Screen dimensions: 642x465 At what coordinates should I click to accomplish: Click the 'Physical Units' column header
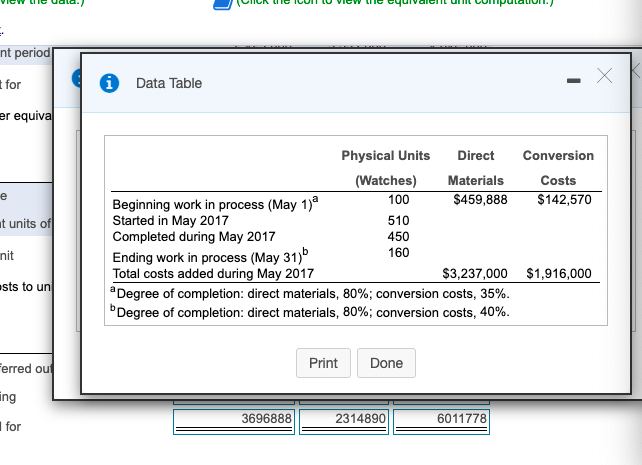pos(386,156)
